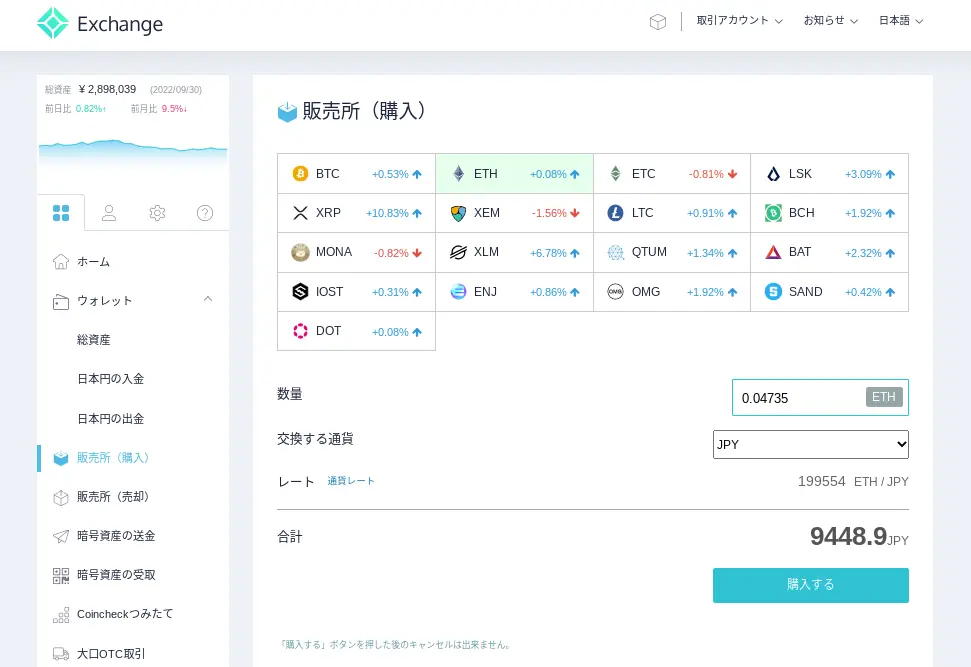This screenshot has width=971, height=667.
Task: Click the home icon in sidebar
Action: pos(61,262)
